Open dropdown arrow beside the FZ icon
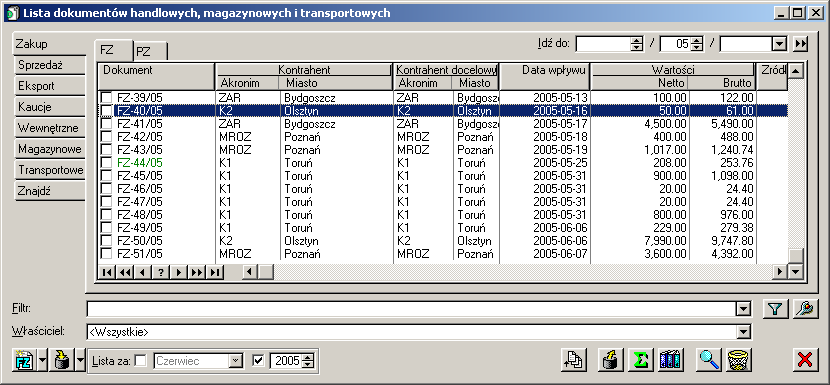The width and height of the screenshot is (830, 385). (x=42, y=361)
